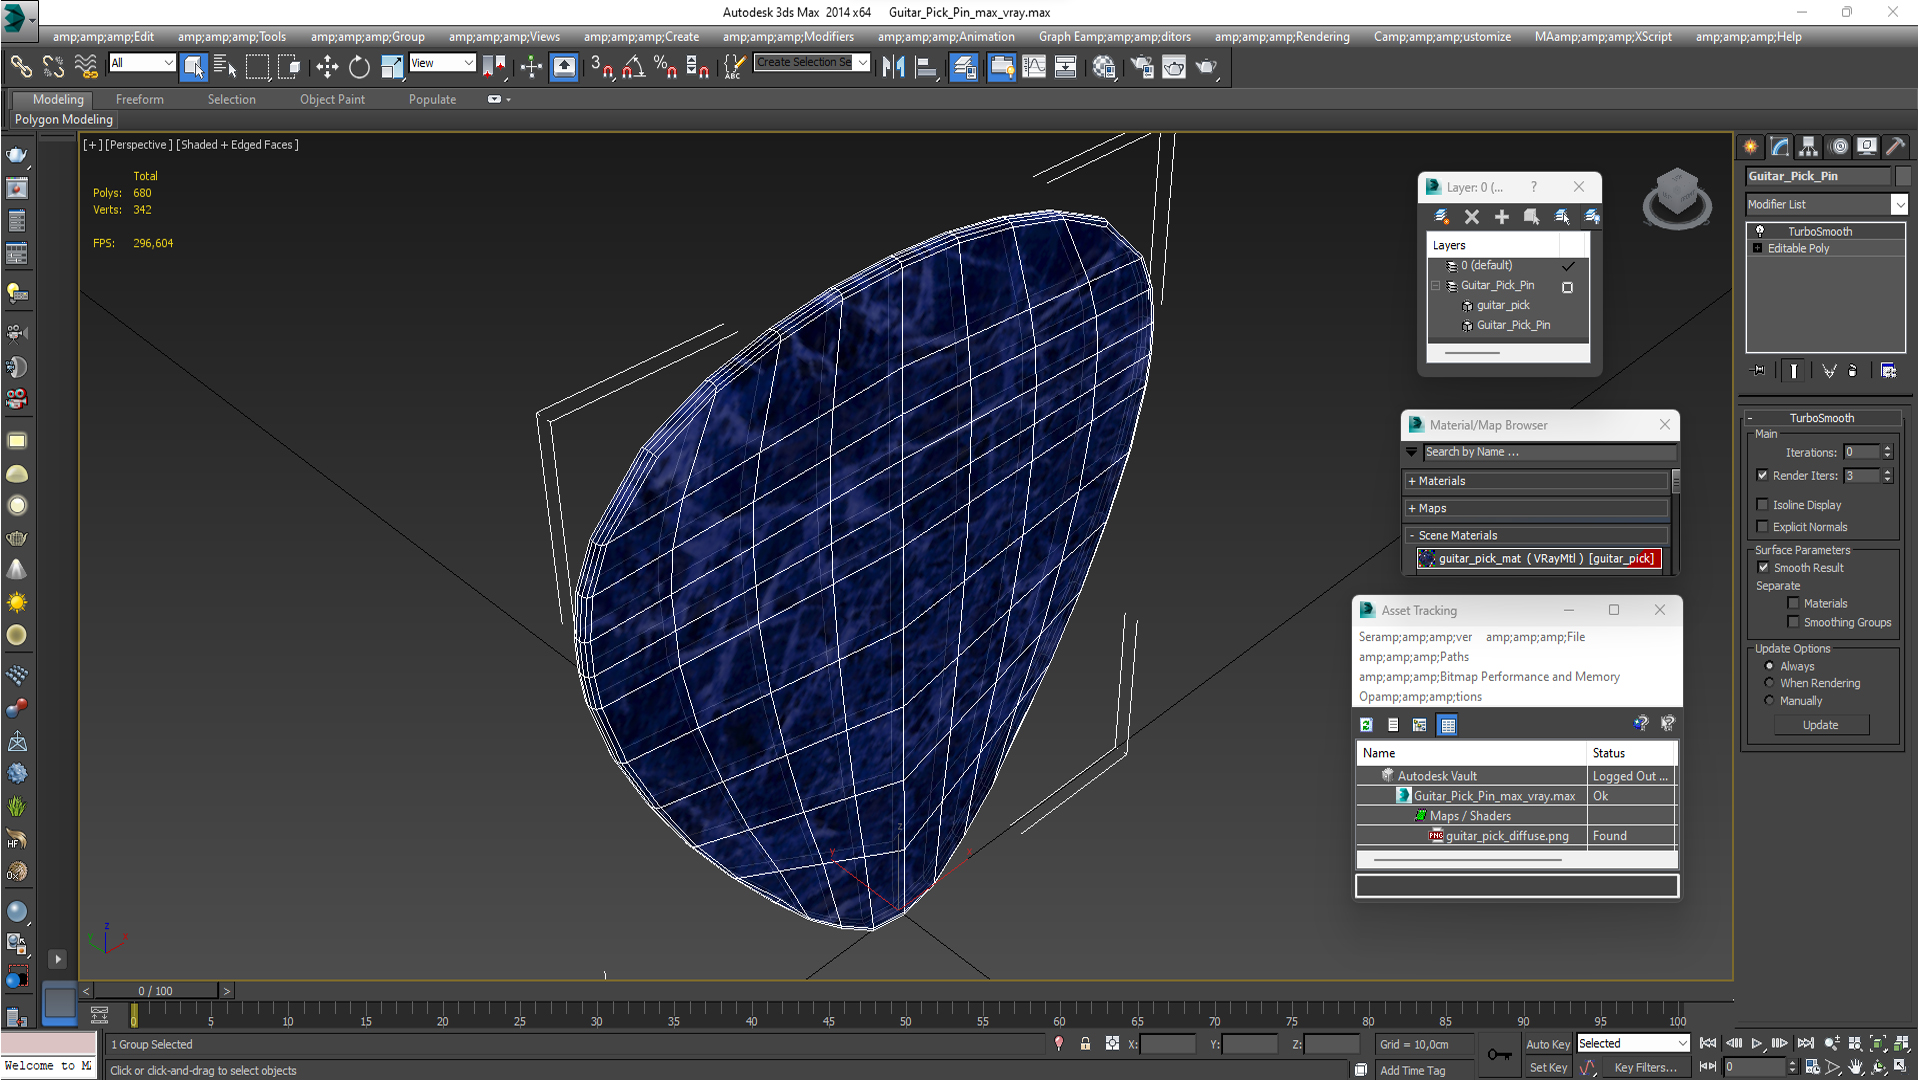Activate the Select Object tool

pos(194,67)
